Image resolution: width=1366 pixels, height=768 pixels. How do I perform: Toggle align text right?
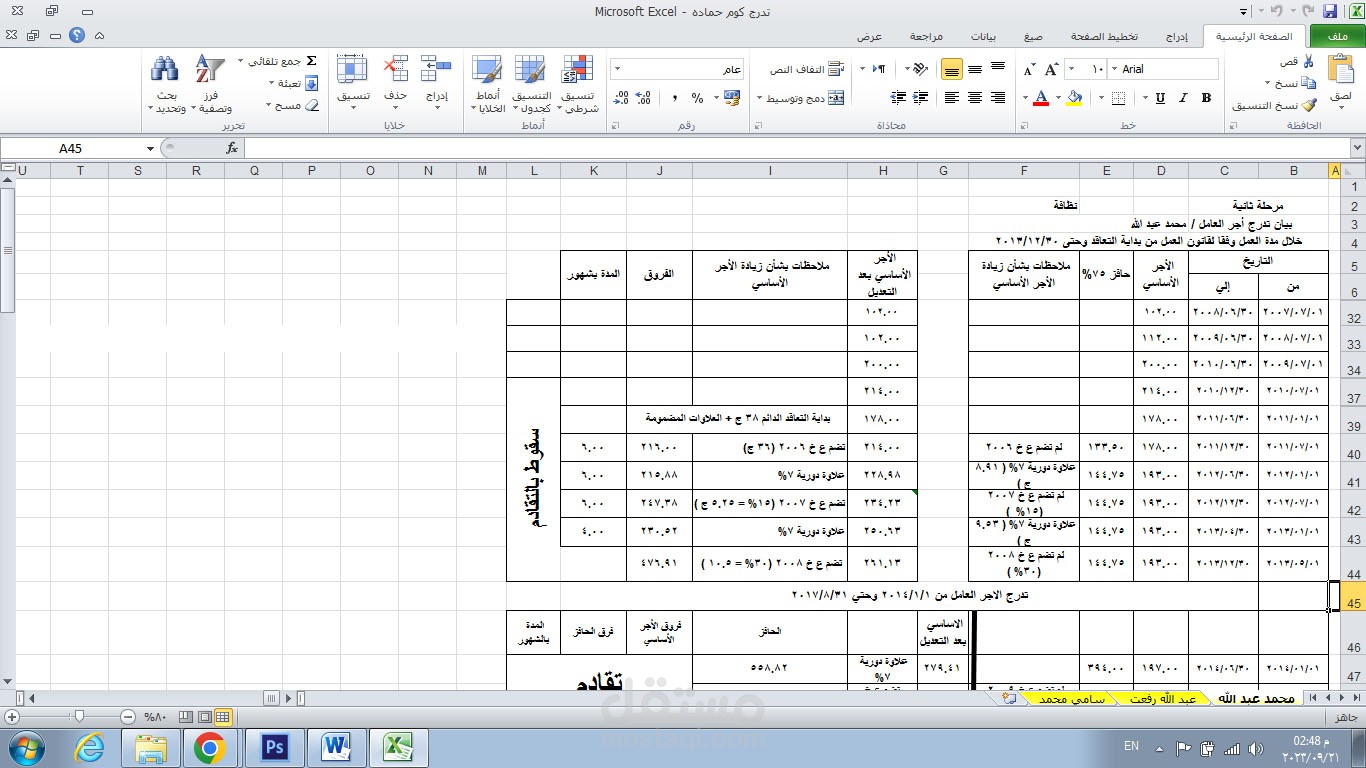(997, 98)
